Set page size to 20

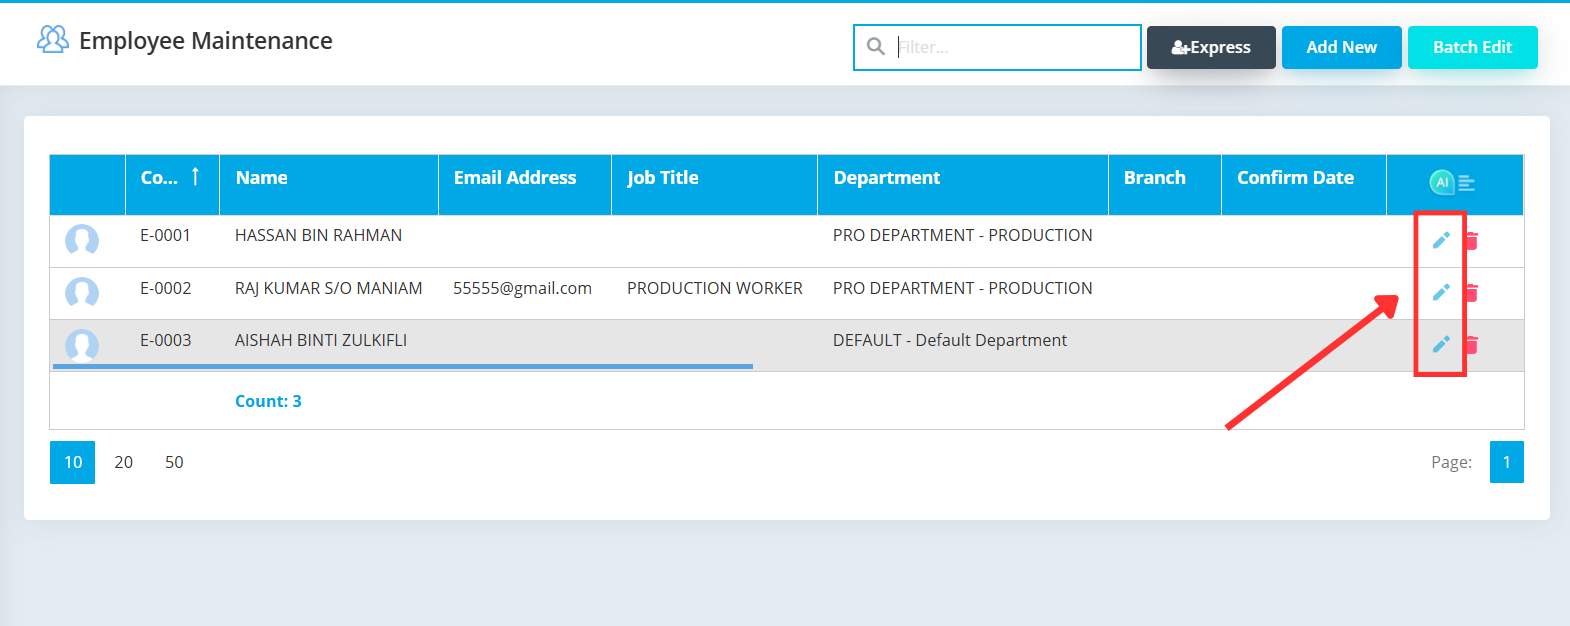[124, 462]
